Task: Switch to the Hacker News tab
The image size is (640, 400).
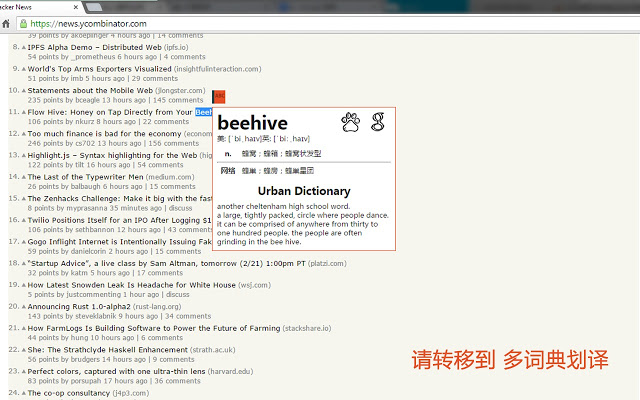Action: tap(39, 7)
